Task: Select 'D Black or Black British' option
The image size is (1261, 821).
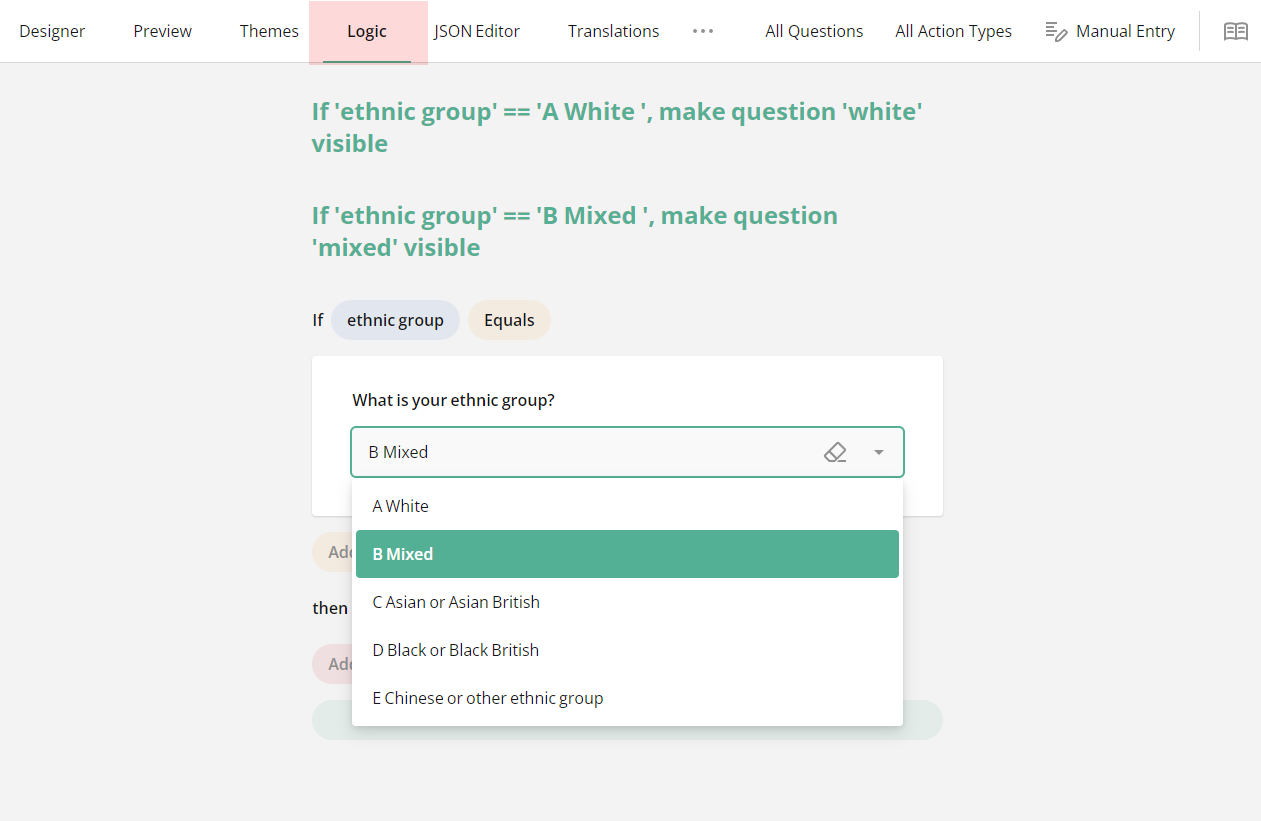Action: tap(455, 649)
